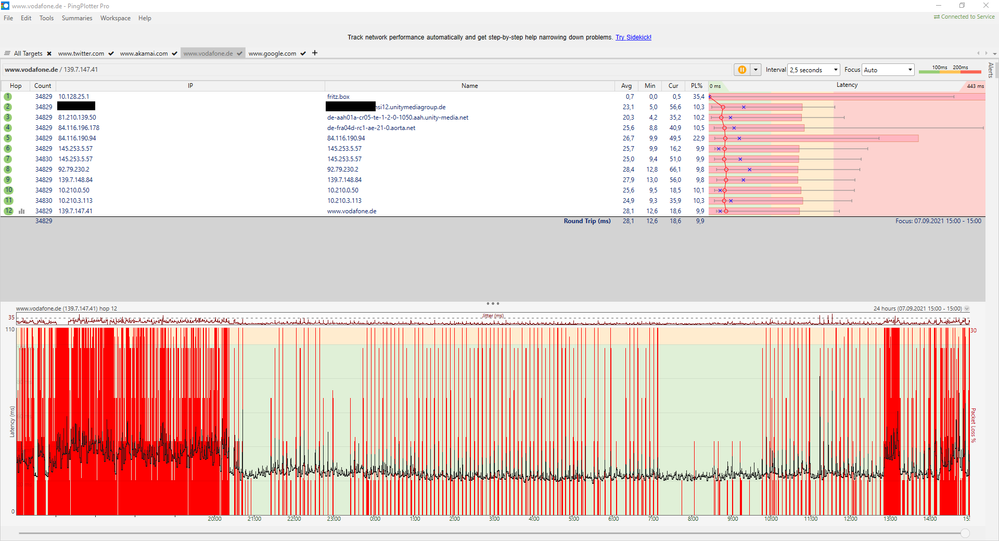Open the Try Sidekick! link
This screenshot has width=999, height=541.
(x=633, y=37)
